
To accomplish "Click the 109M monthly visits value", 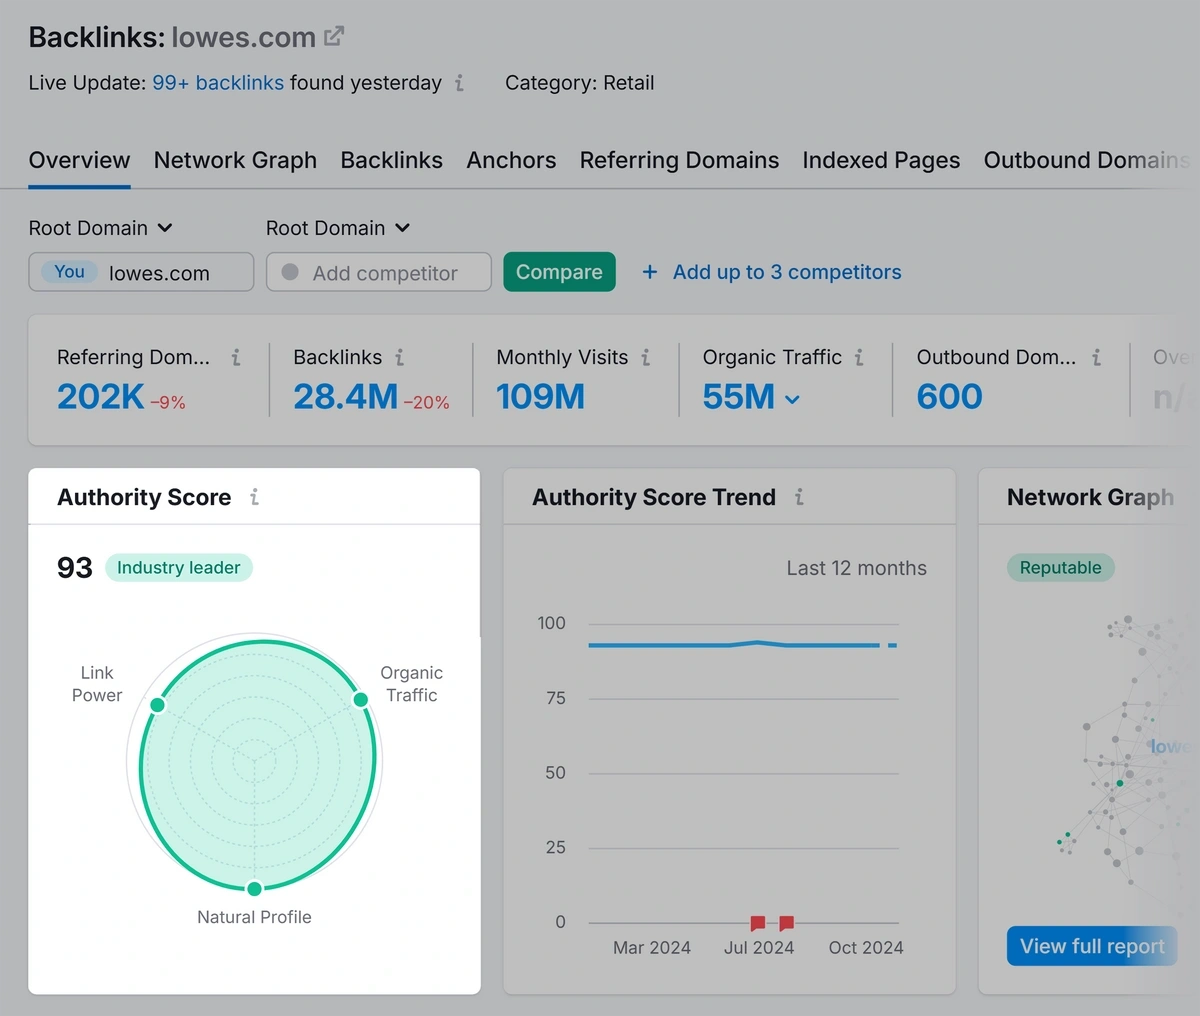I will coord(541,397).
